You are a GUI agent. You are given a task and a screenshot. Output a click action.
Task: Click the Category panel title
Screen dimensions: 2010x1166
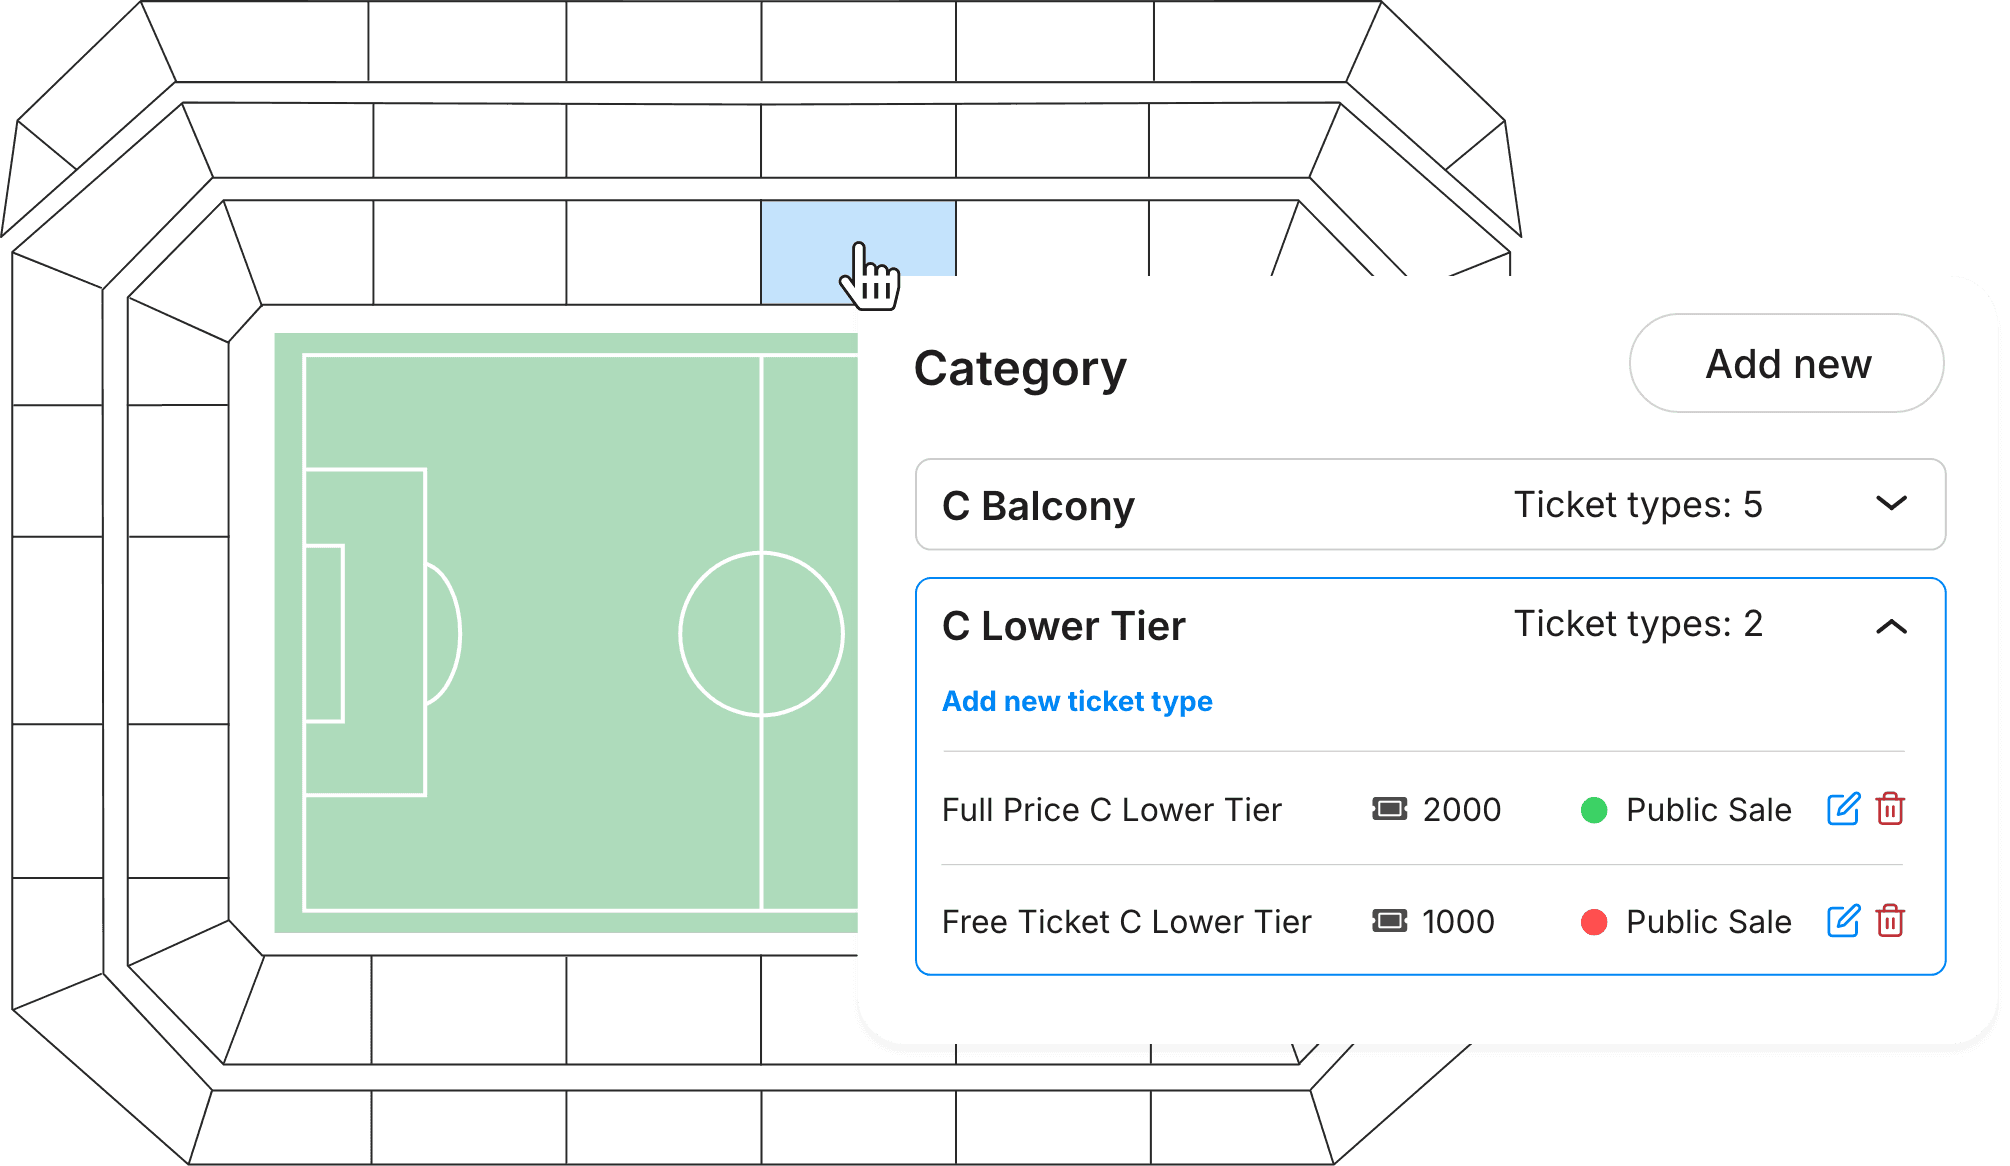coord(1020,369)
